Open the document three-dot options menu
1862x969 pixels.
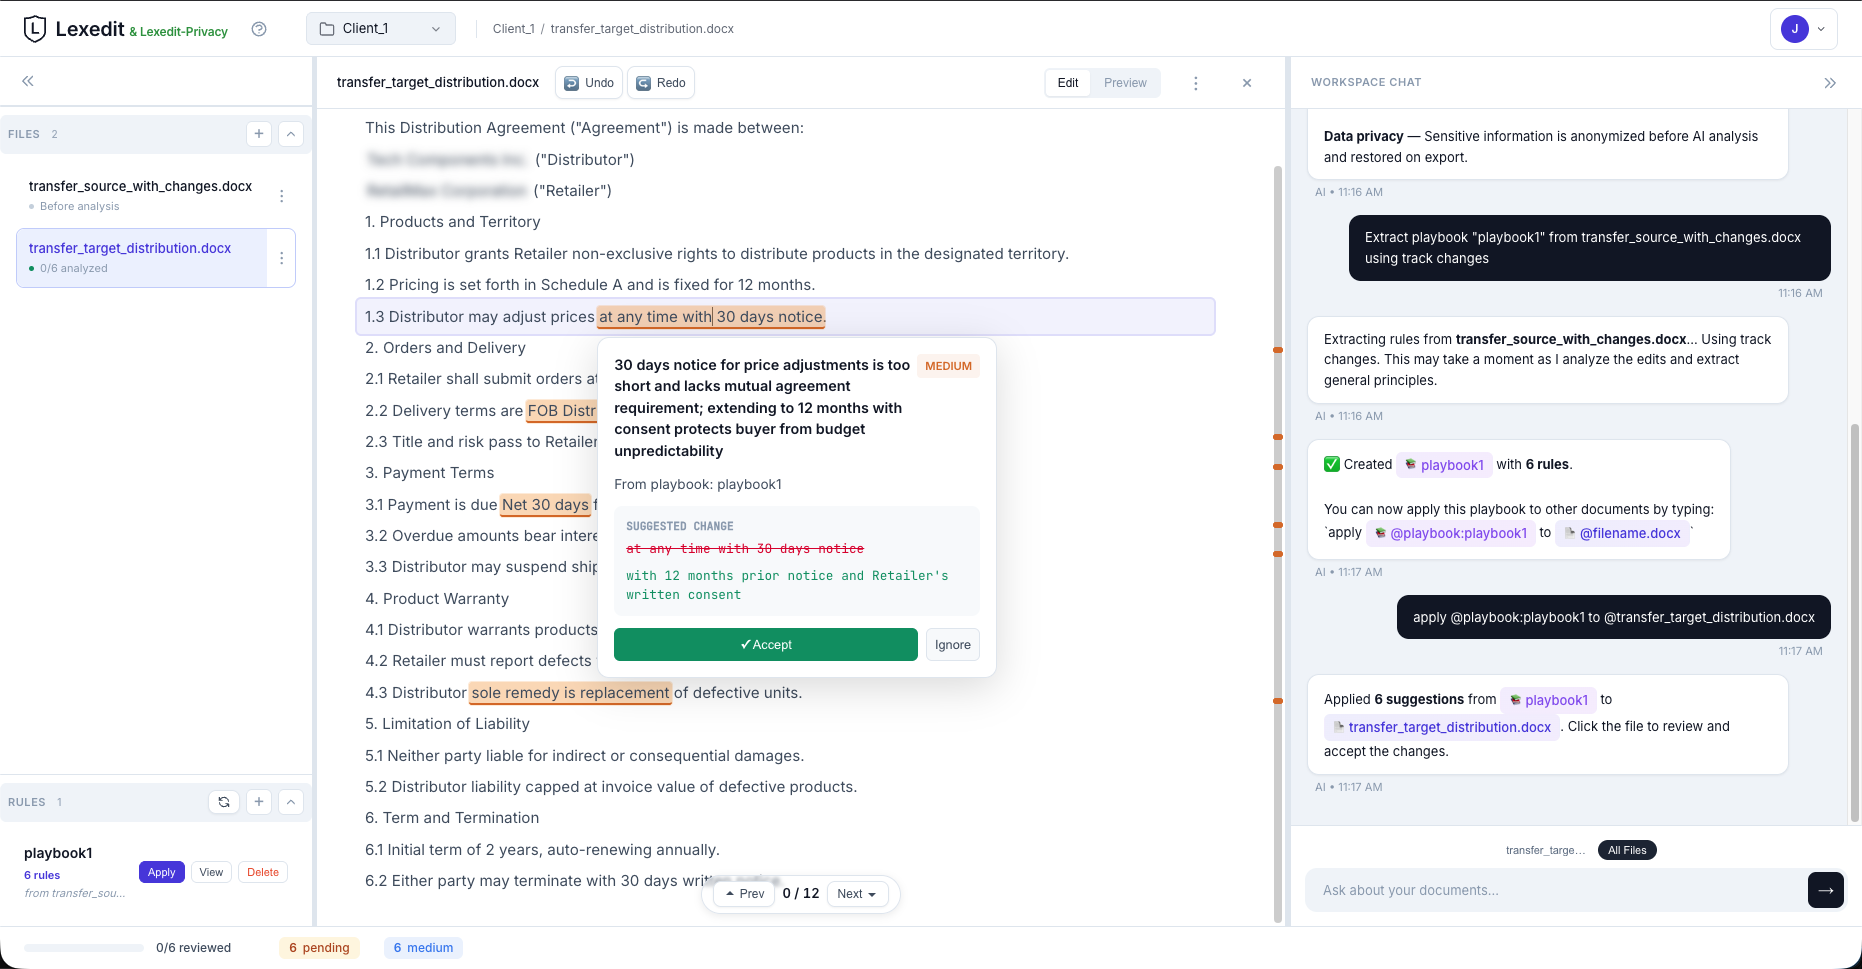[1196, 83]
